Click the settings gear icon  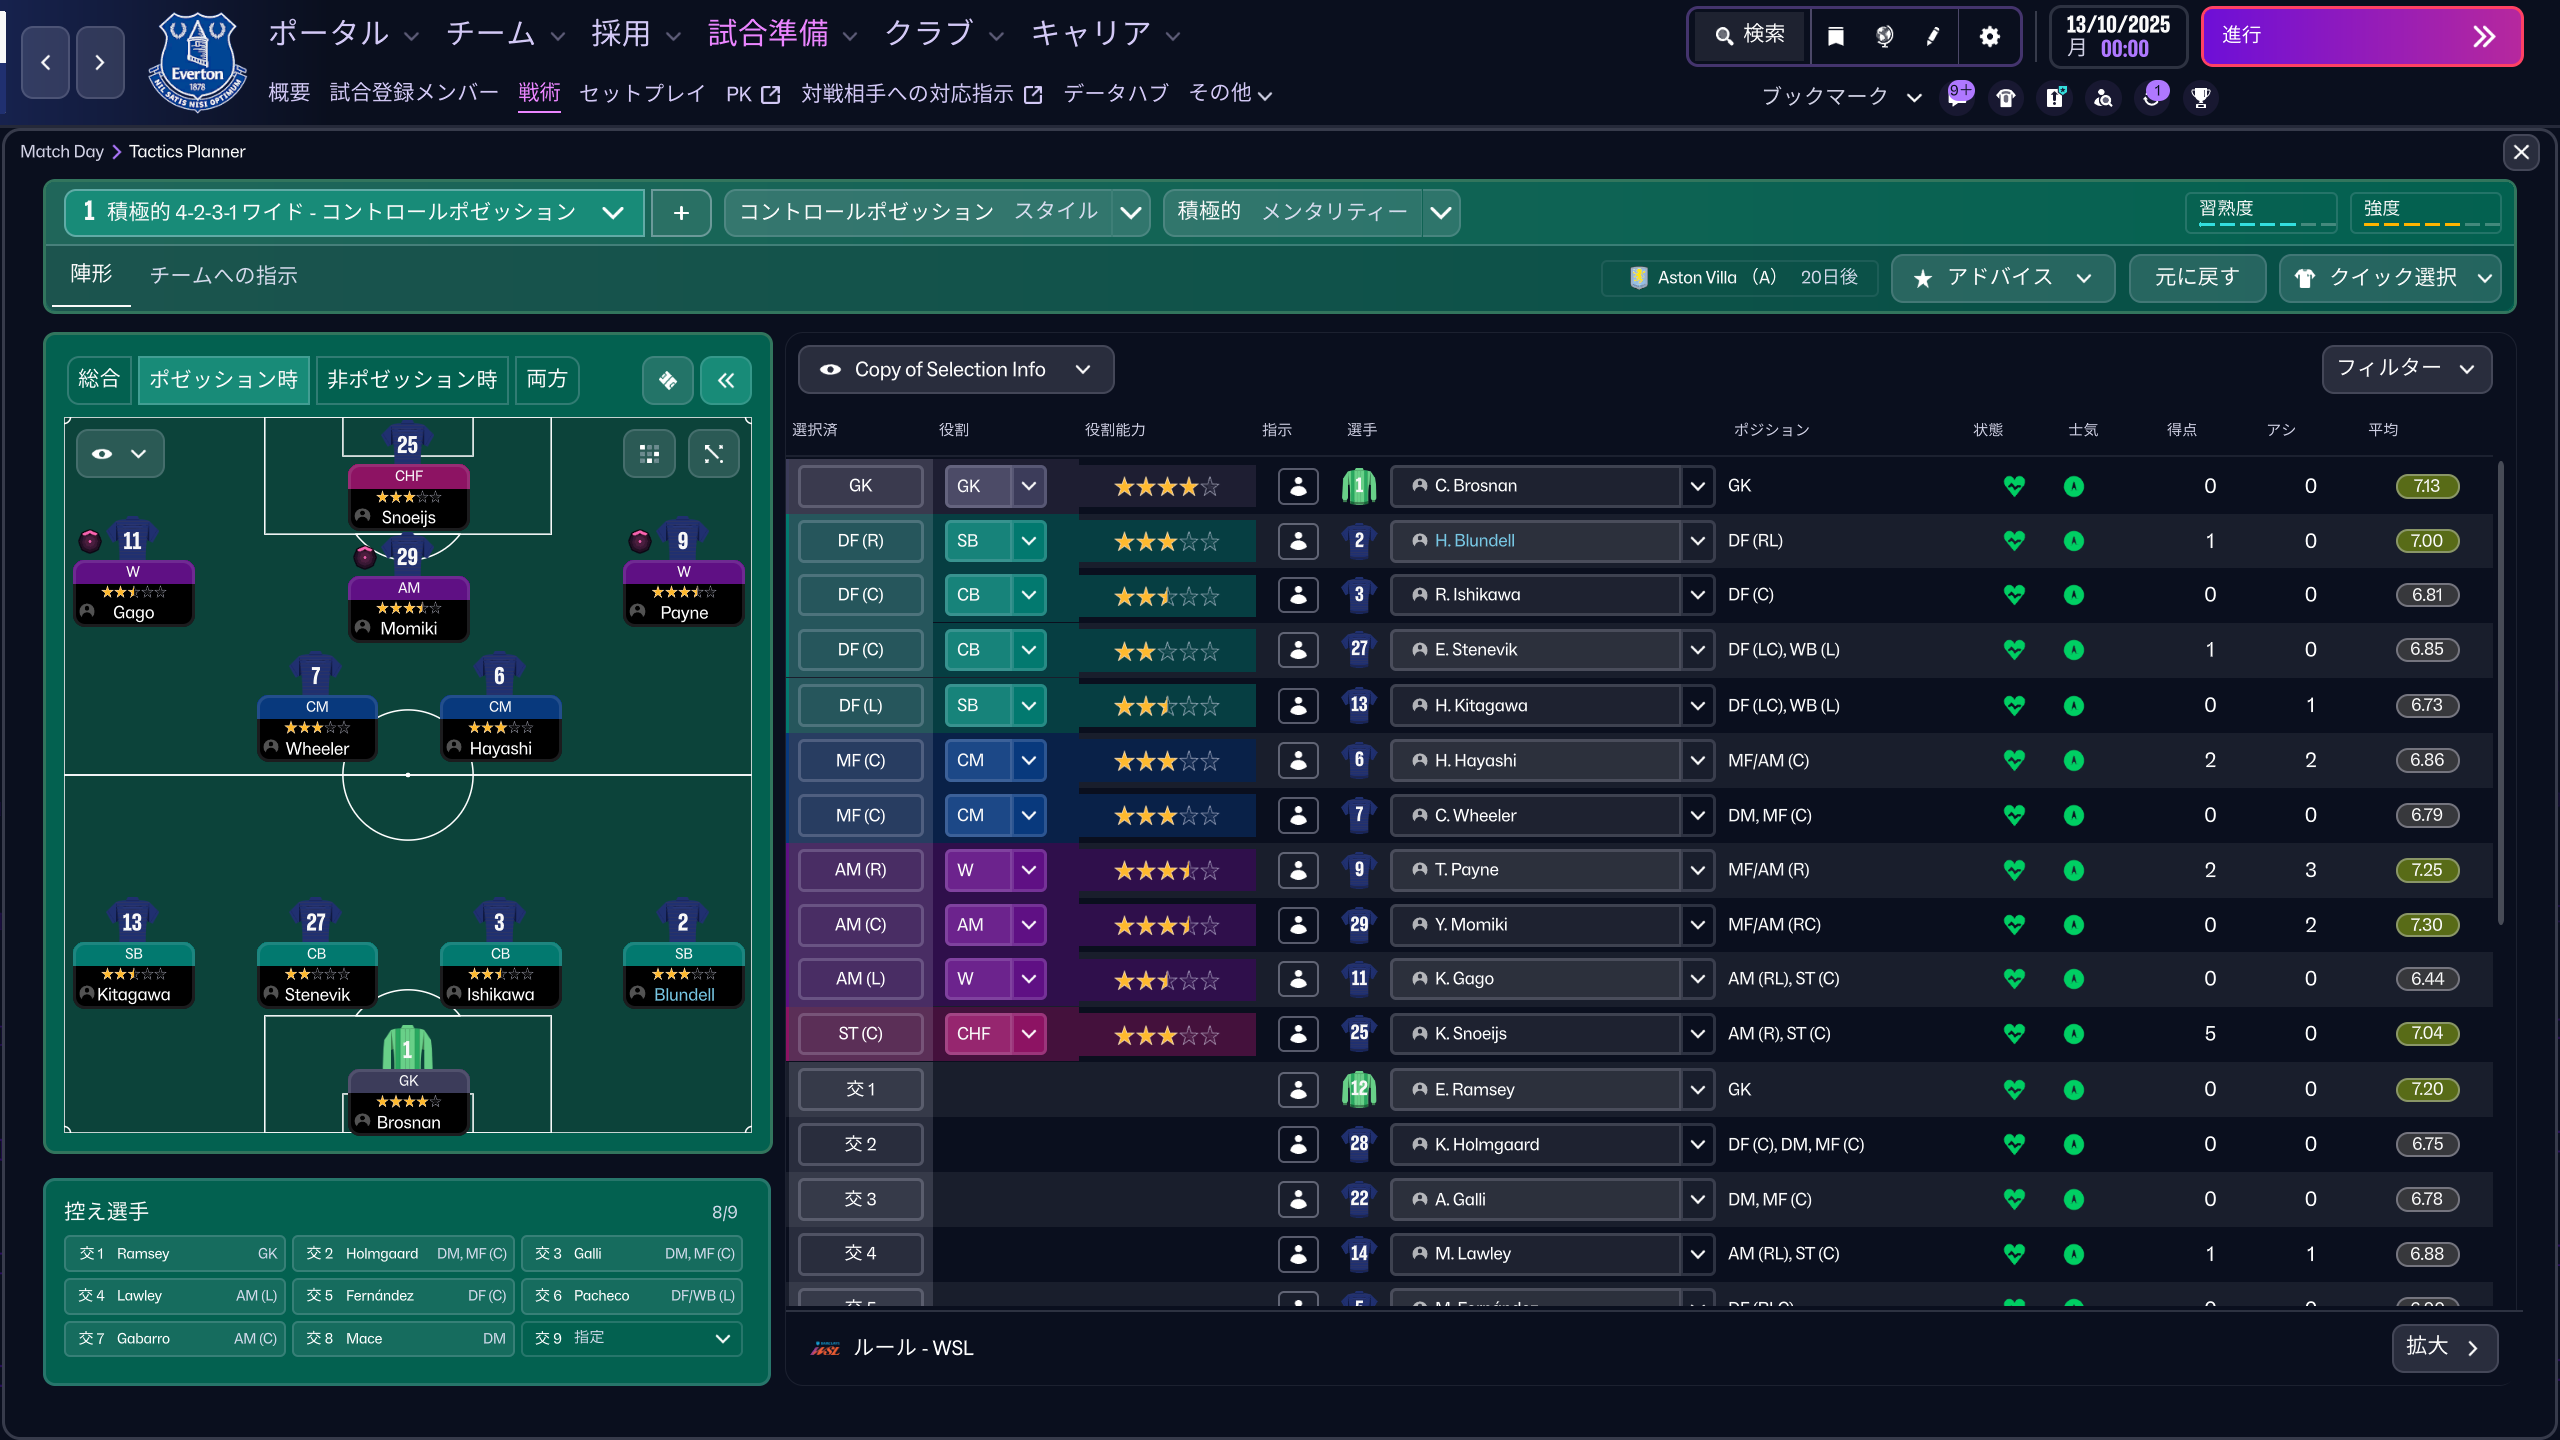click(x=1989, y=37)
